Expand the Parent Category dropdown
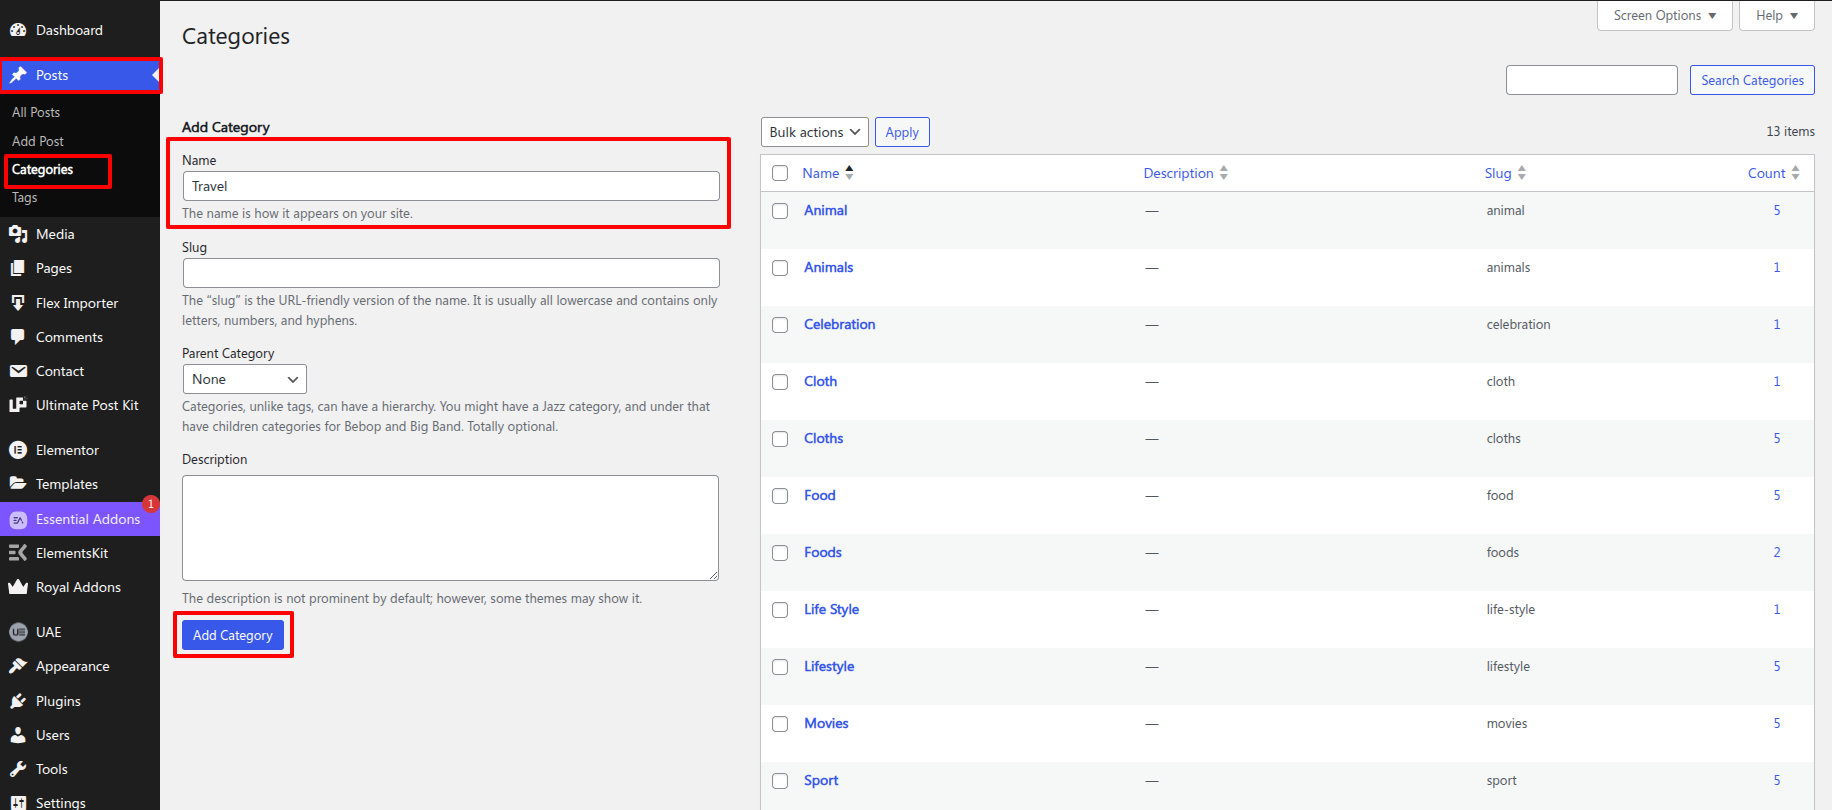Image resolution: width=1832 pixels, height=810 pixels. tap(244, 379)
